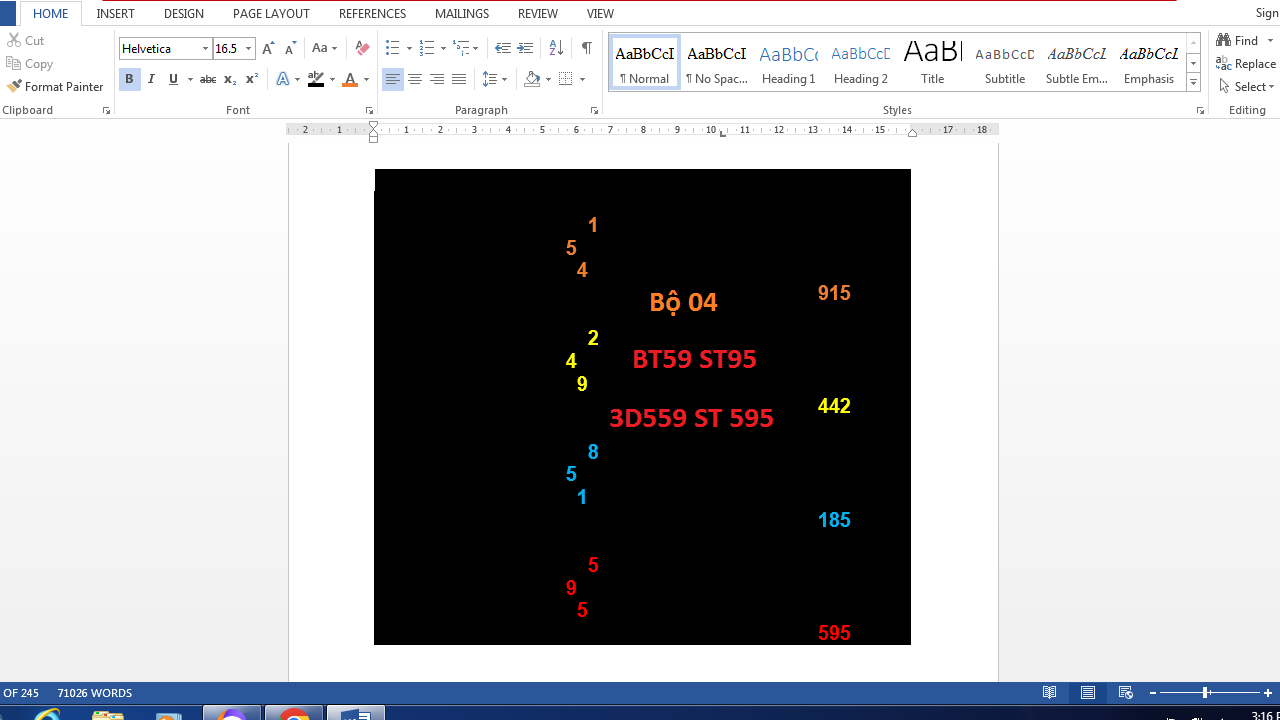Open the Helvetica font name dropdown

205,48
